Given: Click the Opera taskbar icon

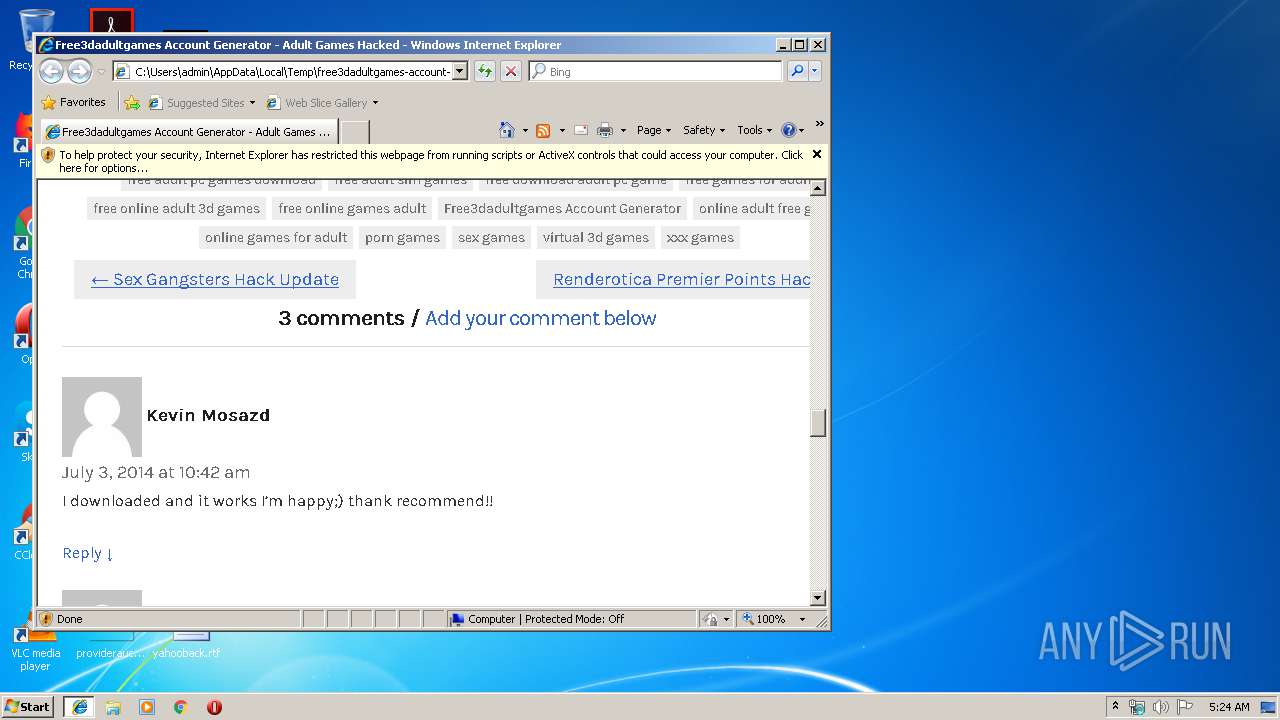Looking at the screenshot, I should point(214,707).
